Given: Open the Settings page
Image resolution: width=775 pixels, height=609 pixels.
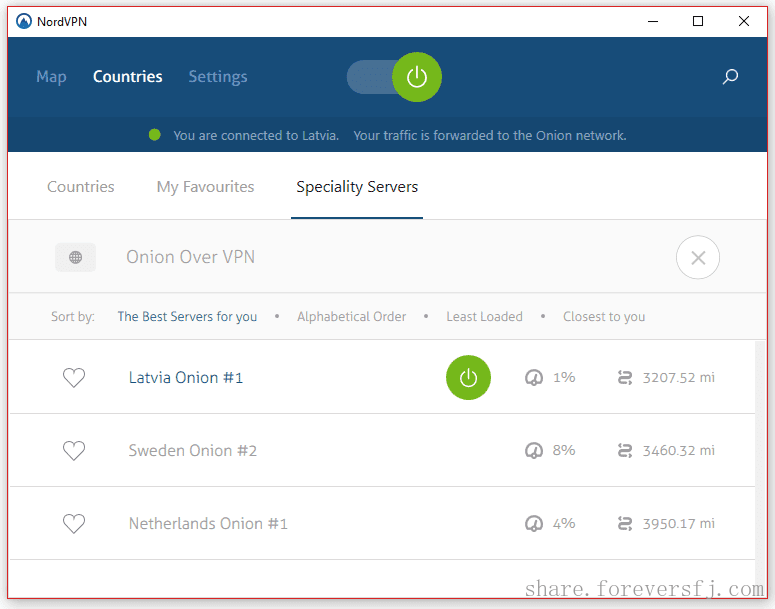Looking at the screenshot, I should pos(217,77).
